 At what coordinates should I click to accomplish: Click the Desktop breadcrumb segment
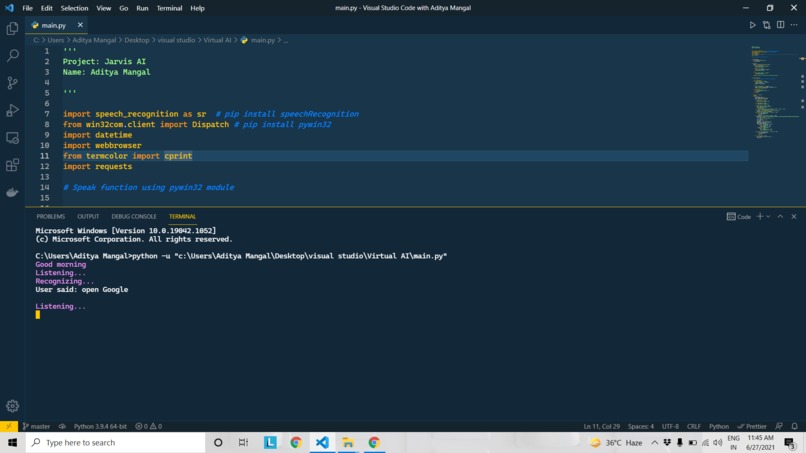tap(137, 40)
